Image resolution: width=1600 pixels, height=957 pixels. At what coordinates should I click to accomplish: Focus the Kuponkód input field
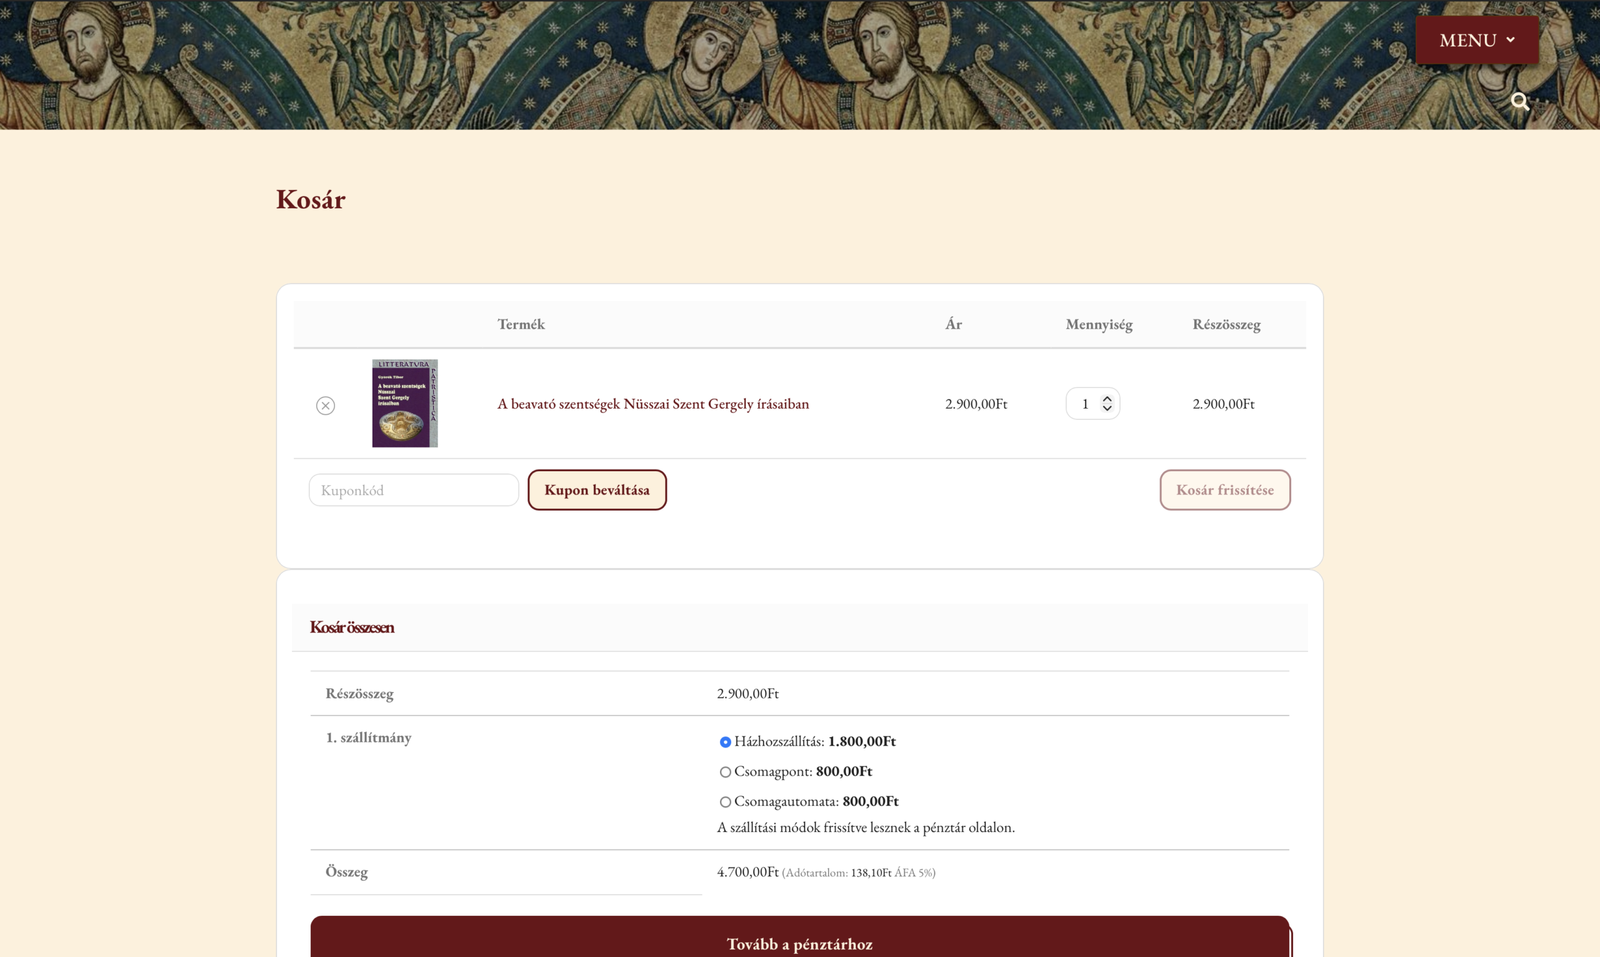[x=413, y=490]
